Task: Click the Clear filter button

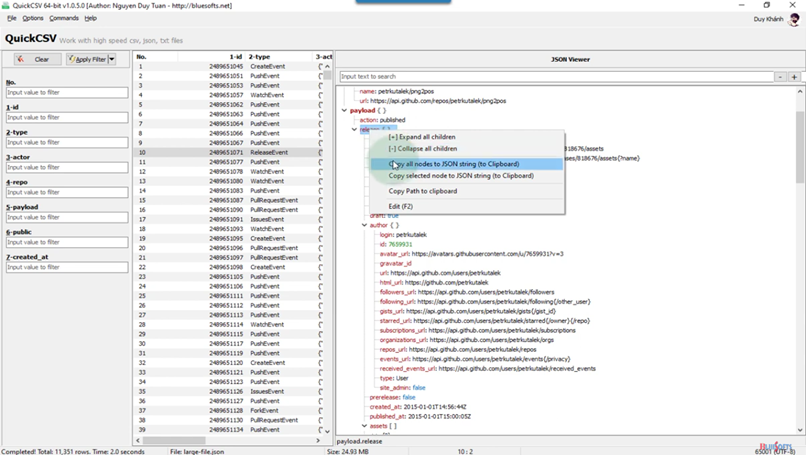Action: [38, 59]
